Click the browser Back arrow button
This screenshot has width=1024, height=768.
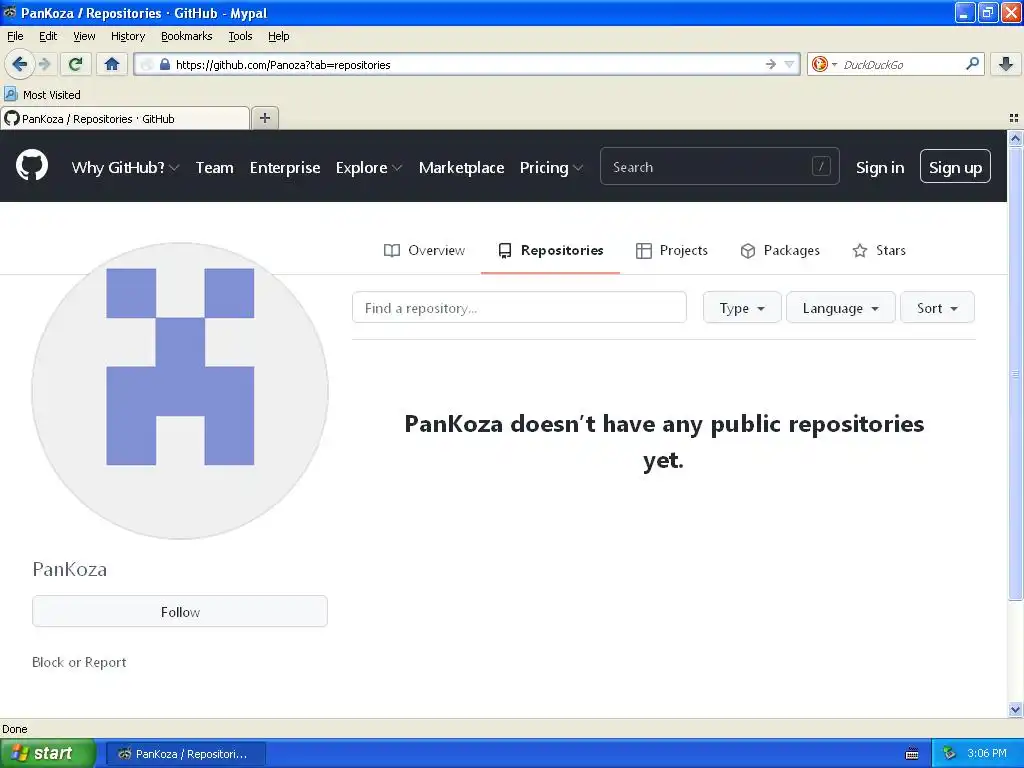20,64
